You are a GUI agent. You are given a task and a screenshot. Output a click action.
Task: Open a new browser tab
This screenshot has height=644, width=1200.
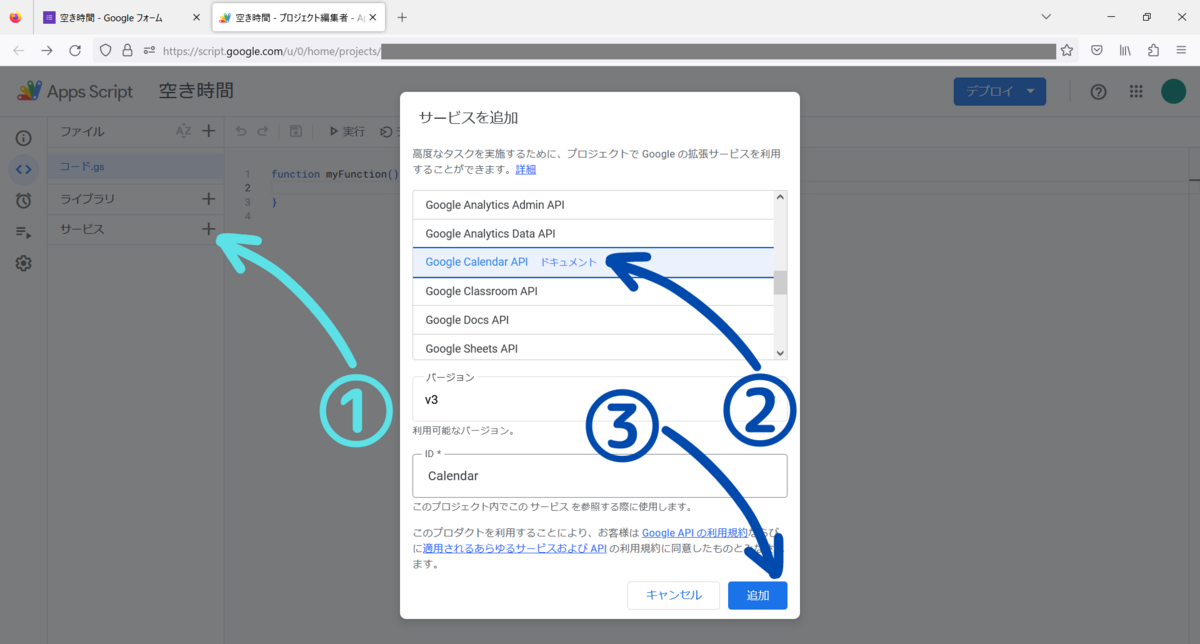(402, 17)
